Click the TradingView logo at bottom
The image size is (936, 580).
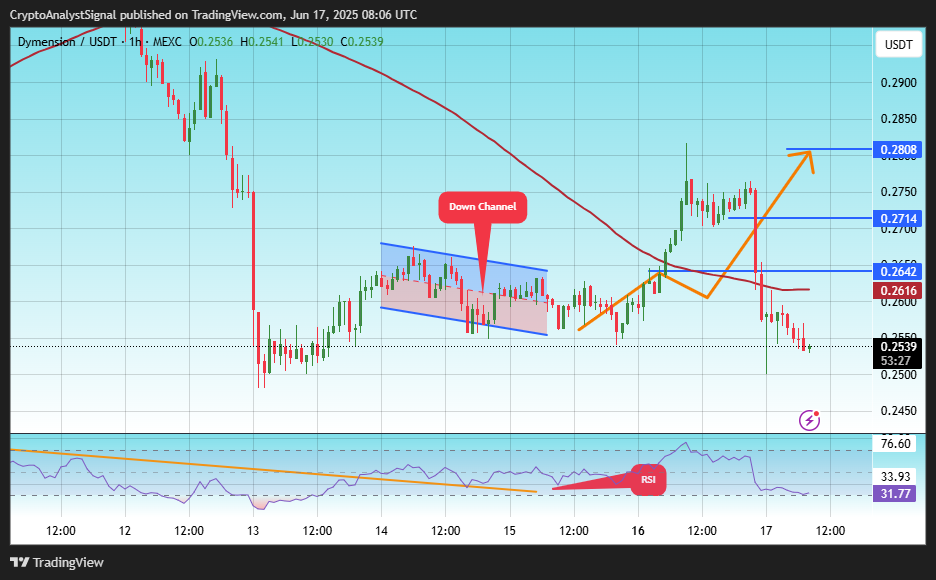[57, 563]
